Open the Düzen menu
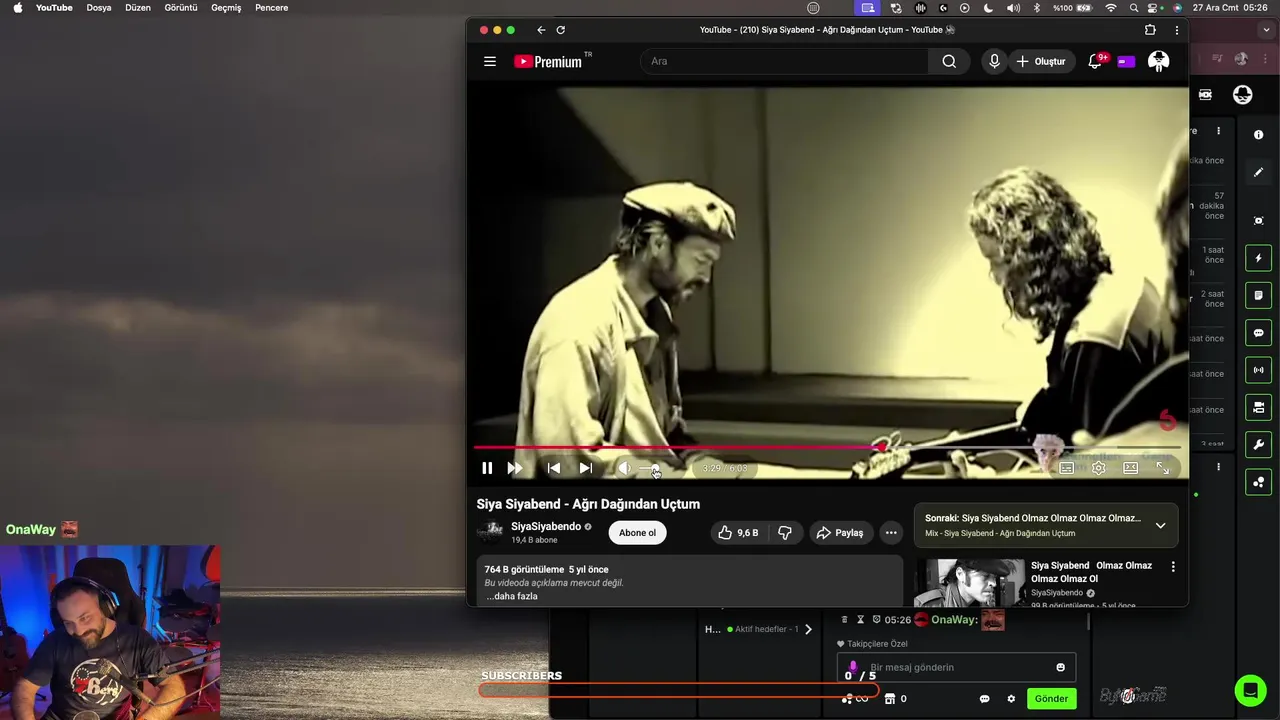Viewport: 1280px width, 720px height. pos(138,7)
